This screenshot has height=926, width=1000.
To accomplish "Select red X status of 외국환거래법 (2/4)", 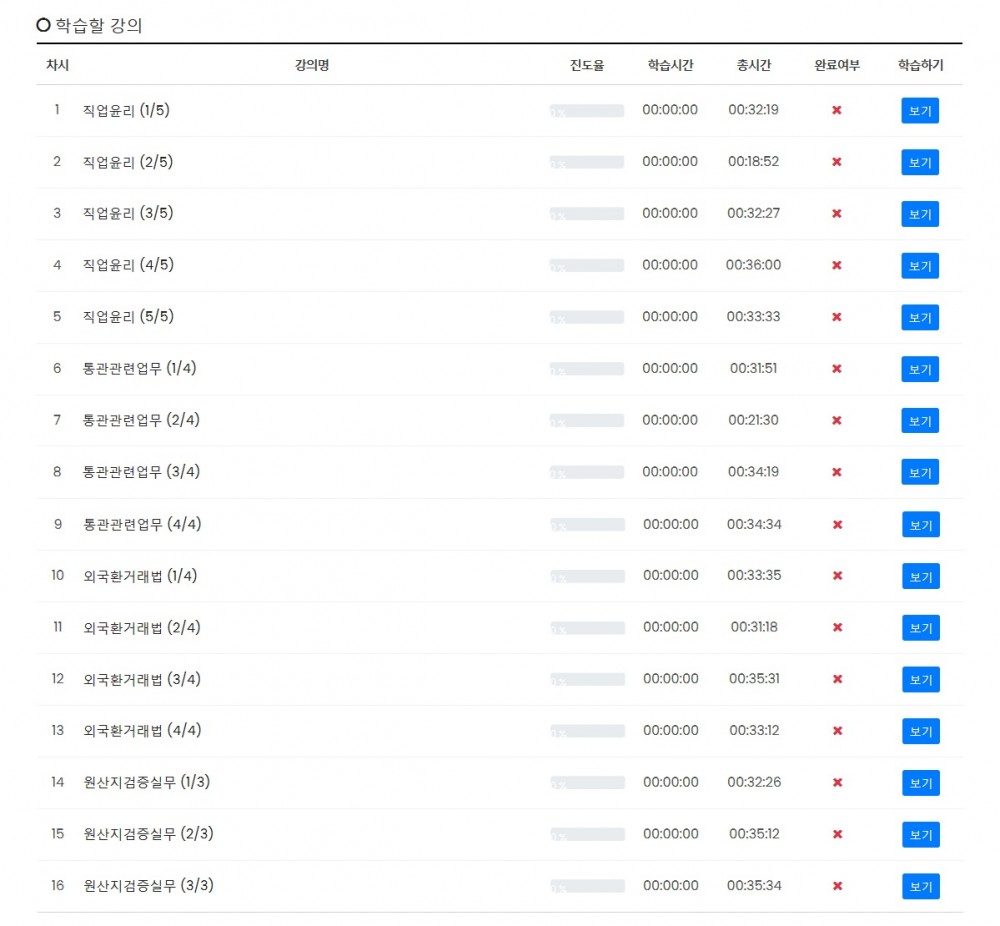I will point(837,628).
